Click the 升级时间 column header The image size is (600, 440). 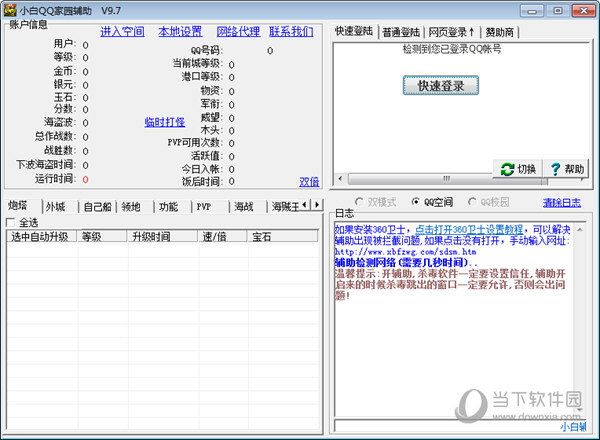pyautogui.click(x=162, y=236)
